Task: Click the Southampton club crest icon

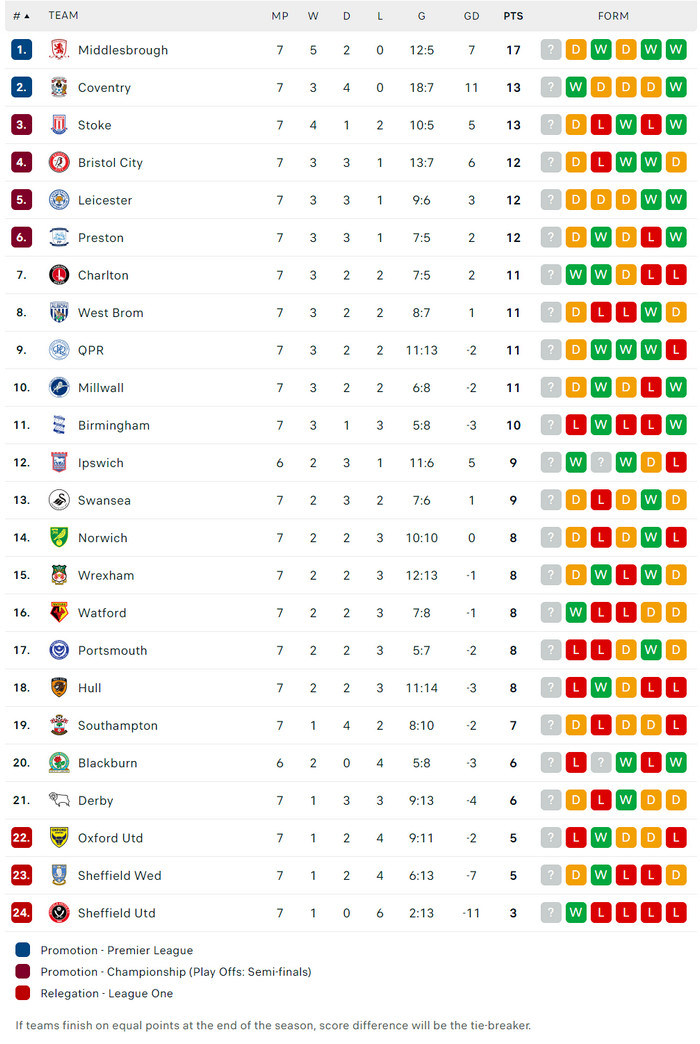Action: click(x=59, y=726)
